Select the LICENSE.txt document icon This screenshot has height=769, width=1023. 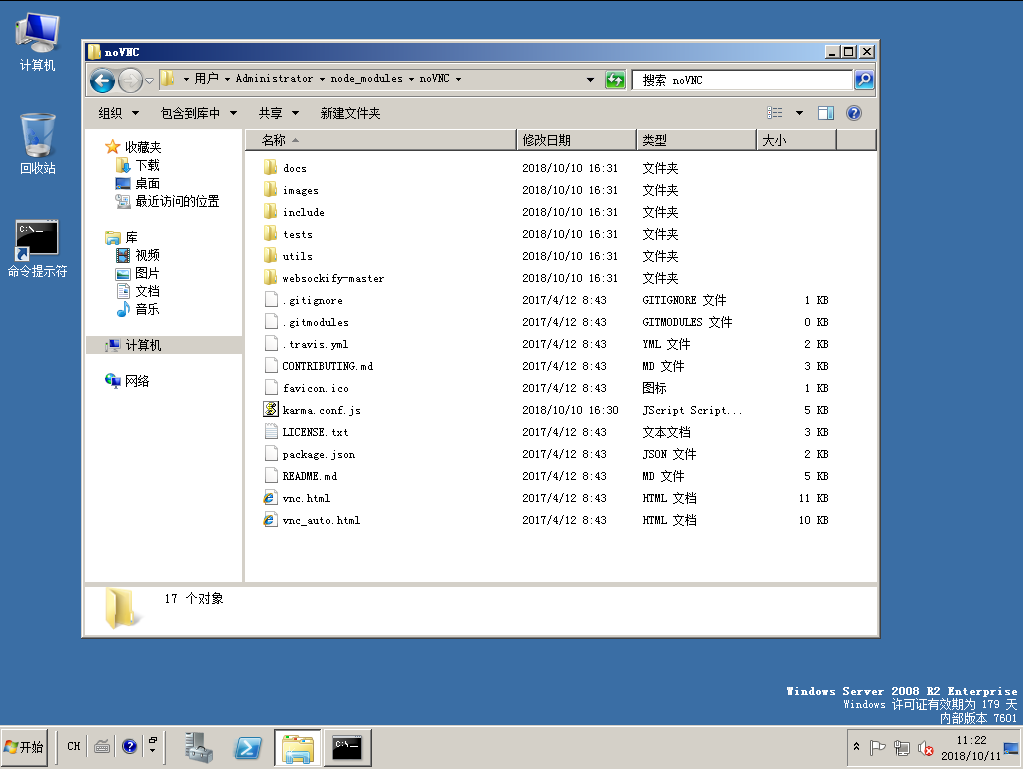(x=271, y=432)
